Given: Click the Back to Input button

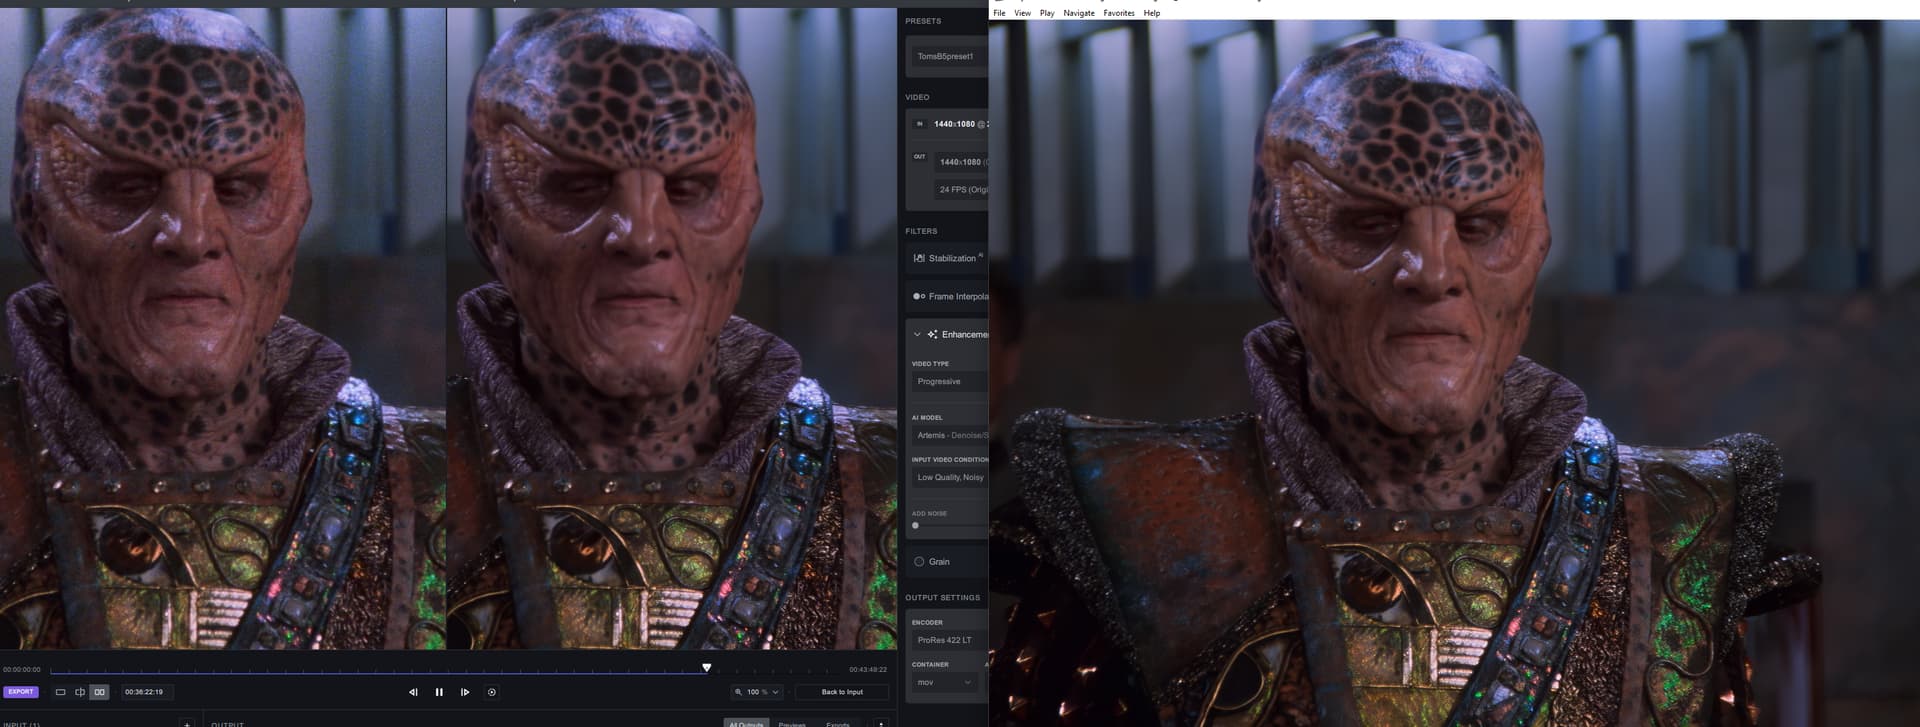Looking at the screenshot, I should coord(841,692).
